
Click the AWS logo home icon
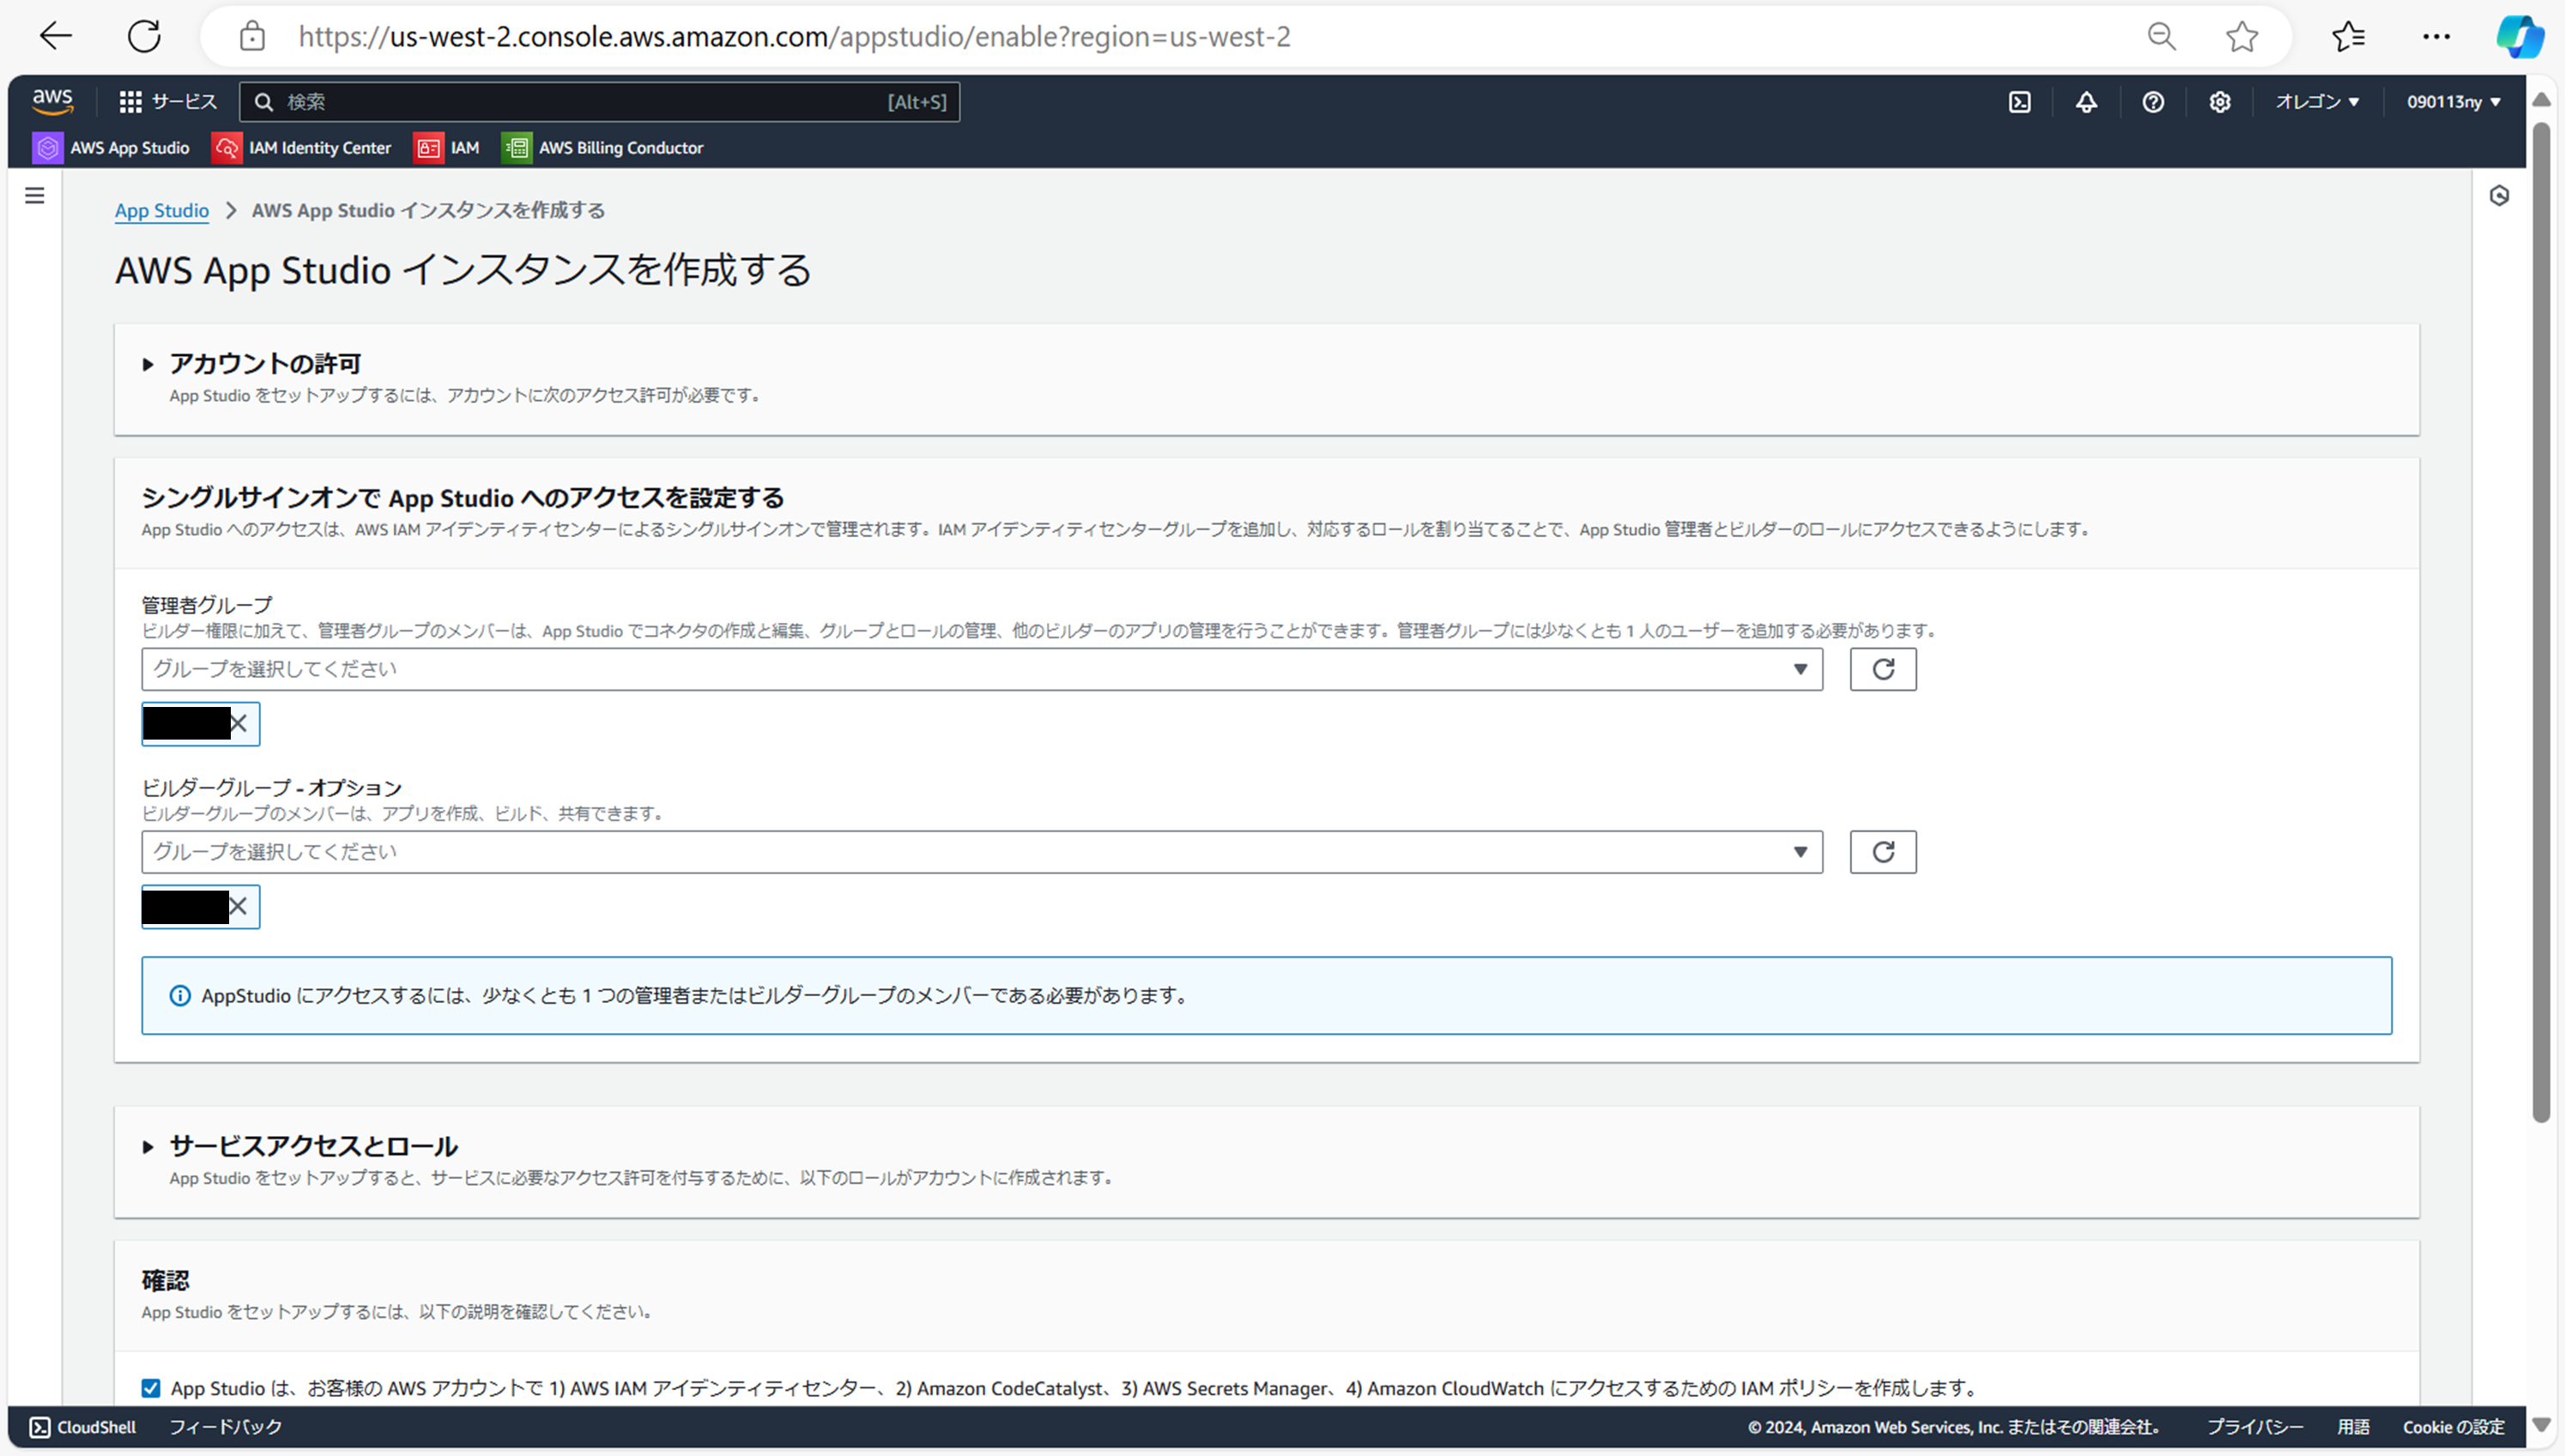pos(52,101)
